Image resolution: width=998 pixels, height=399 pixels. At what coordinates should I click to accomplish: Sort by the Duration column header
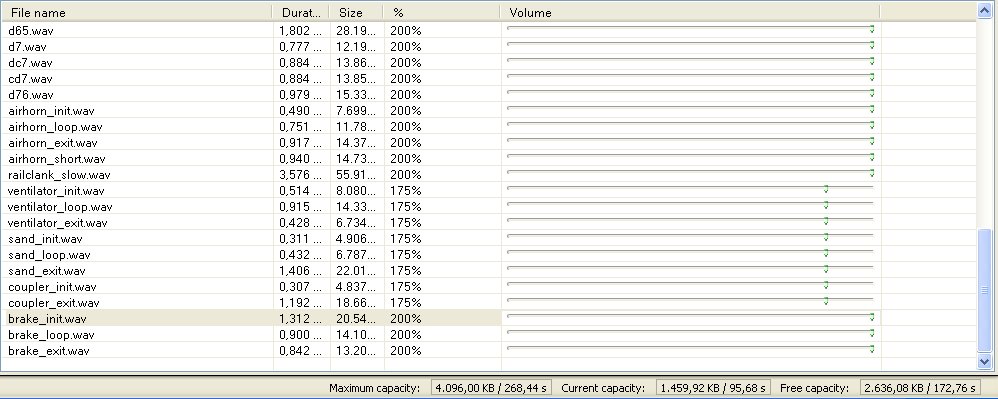(300, 12)
